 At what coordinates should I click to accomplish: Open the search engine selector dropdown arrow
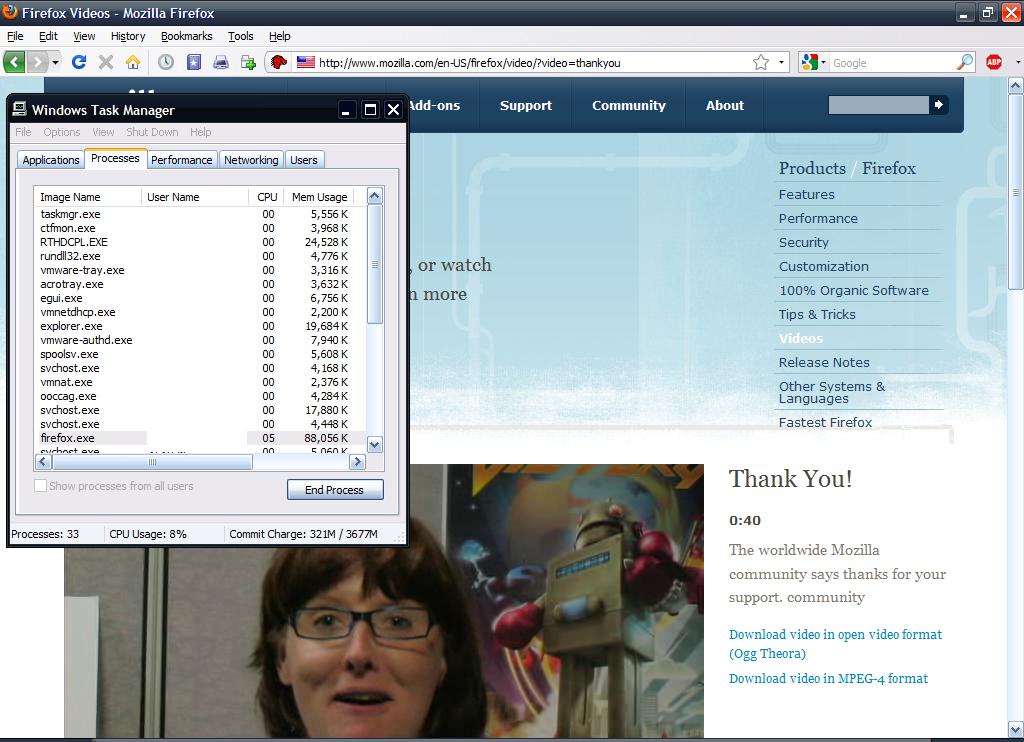[x=824, y=63]
